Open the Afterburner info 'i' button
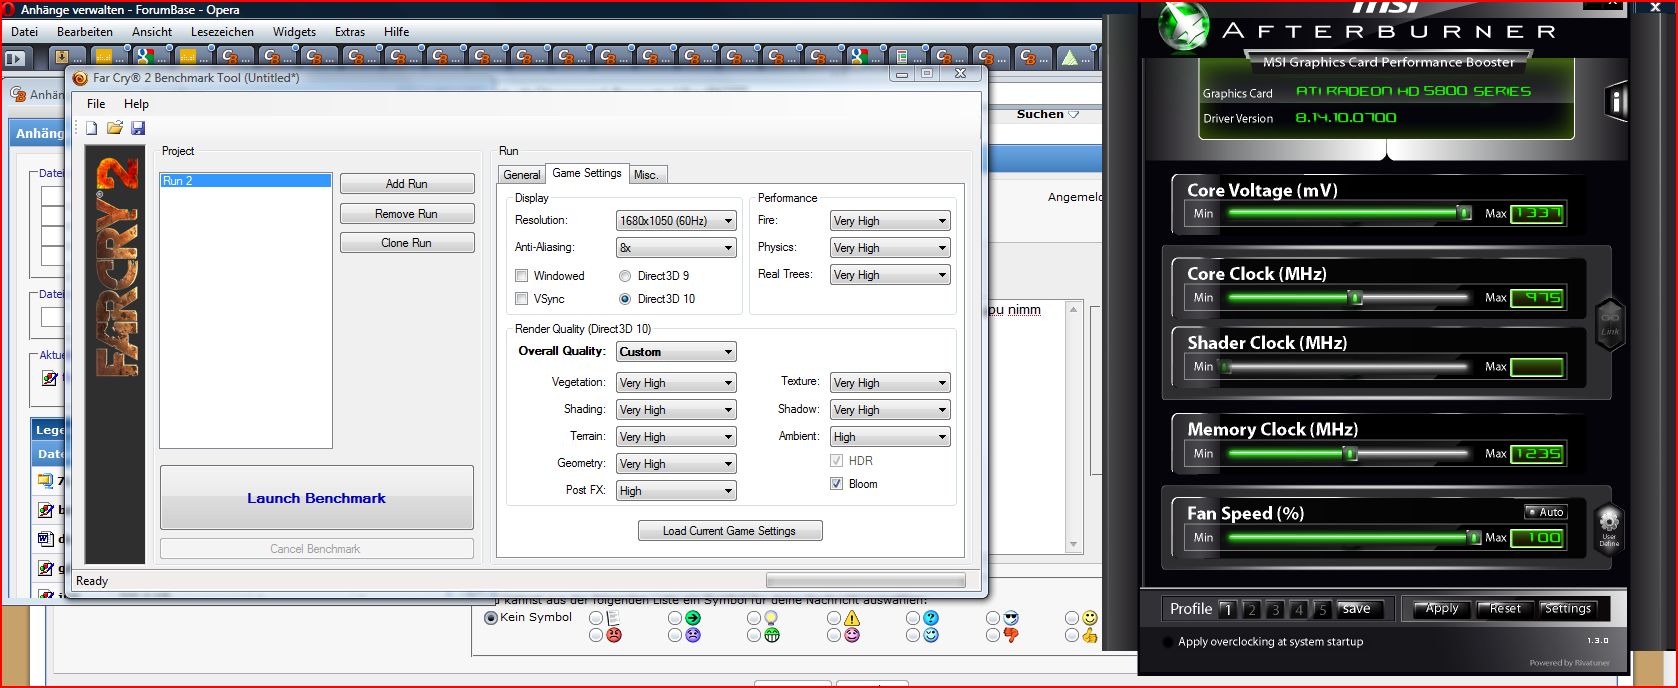 point(1615,101)
